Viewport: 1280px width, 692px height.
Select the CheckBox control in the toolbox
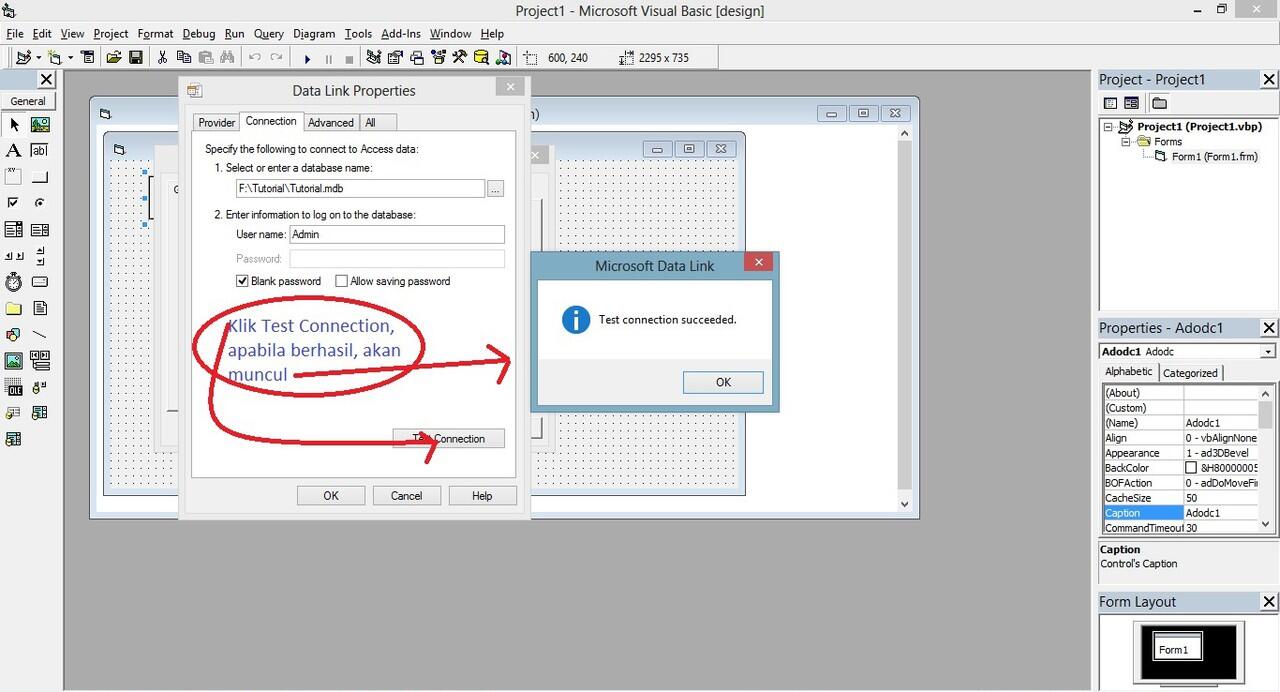click(x=14, y=203)
